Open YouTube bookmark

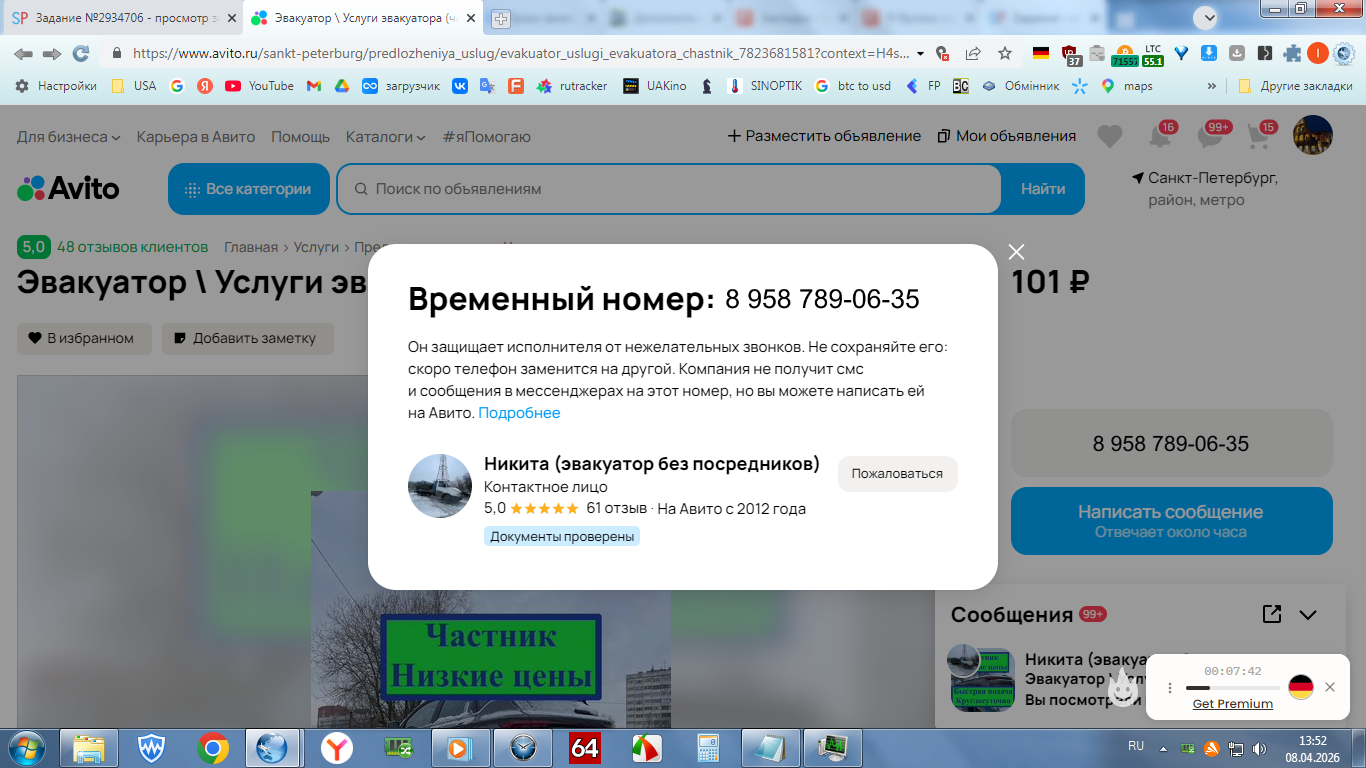pos(259,86)
